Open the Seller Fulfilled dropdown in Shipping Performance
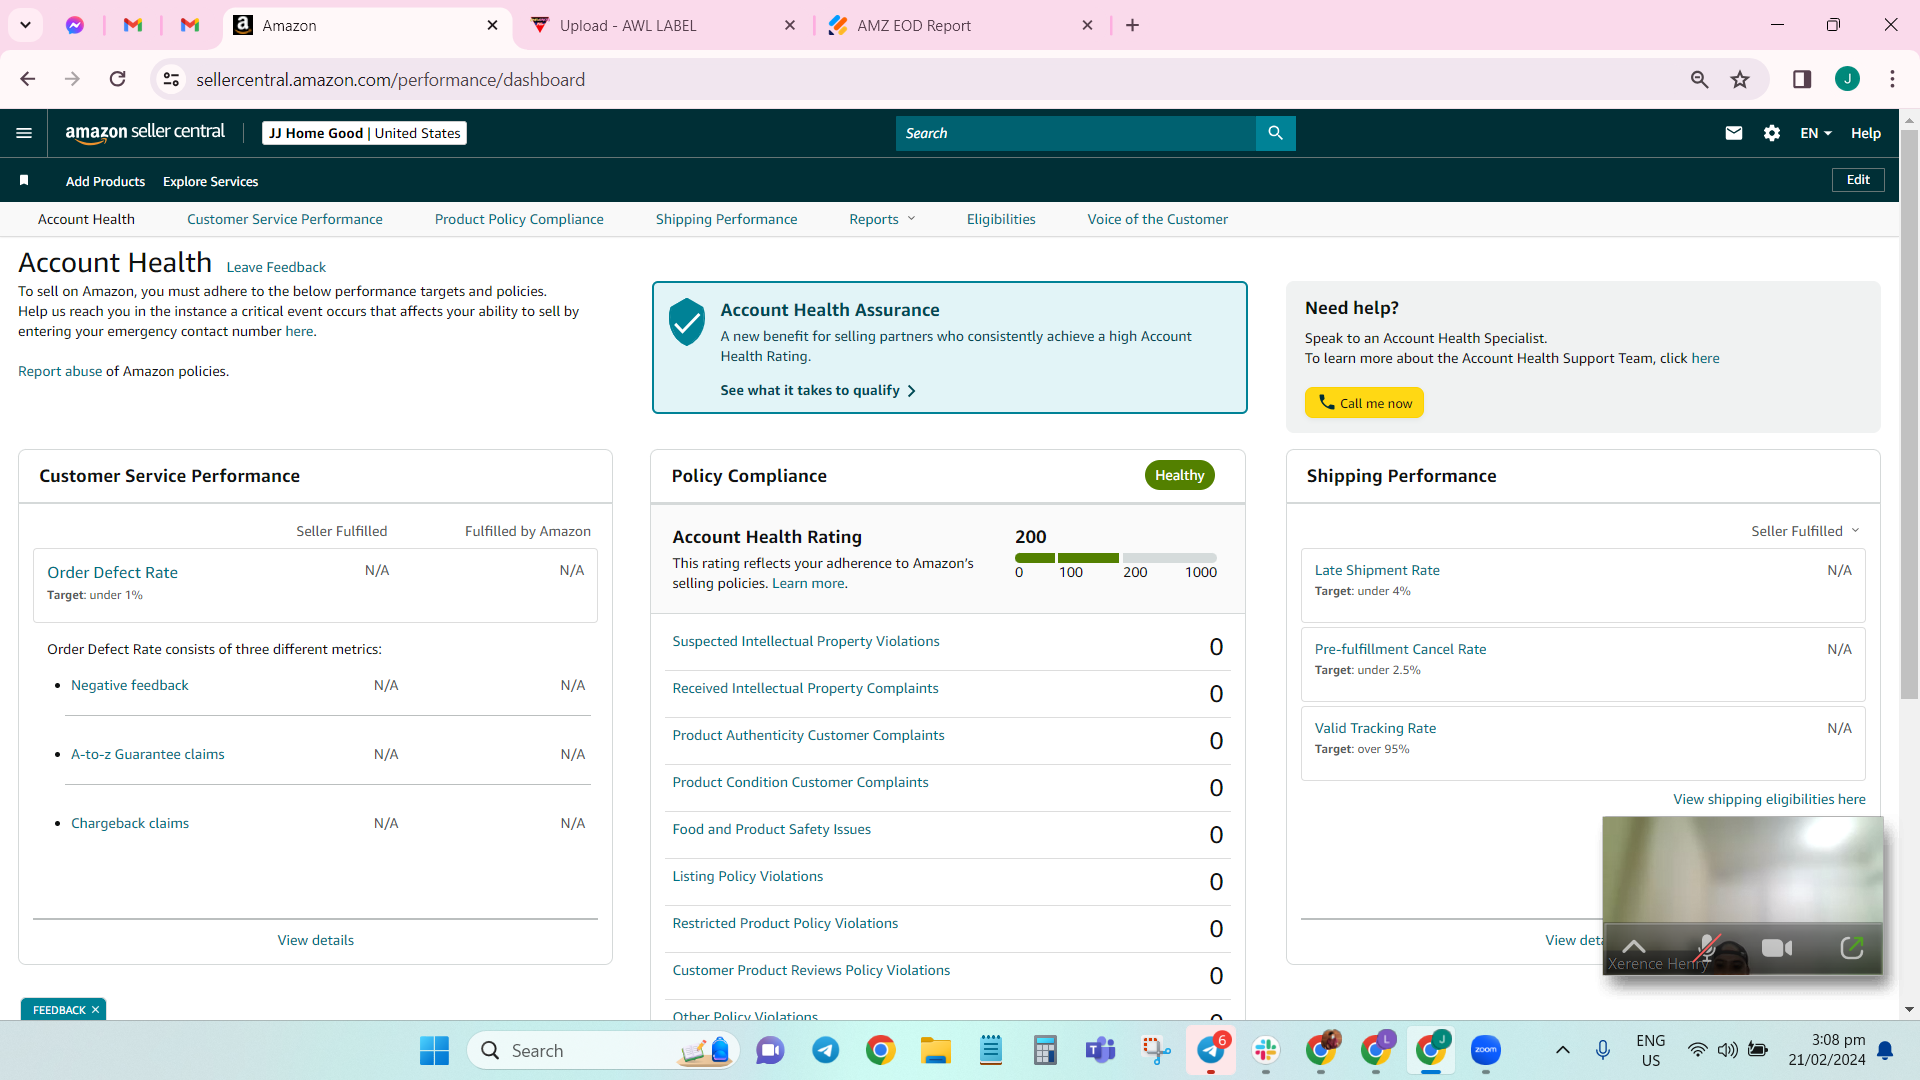The height and width of the screenshot is (1080, 1920). pos(1805,531)
